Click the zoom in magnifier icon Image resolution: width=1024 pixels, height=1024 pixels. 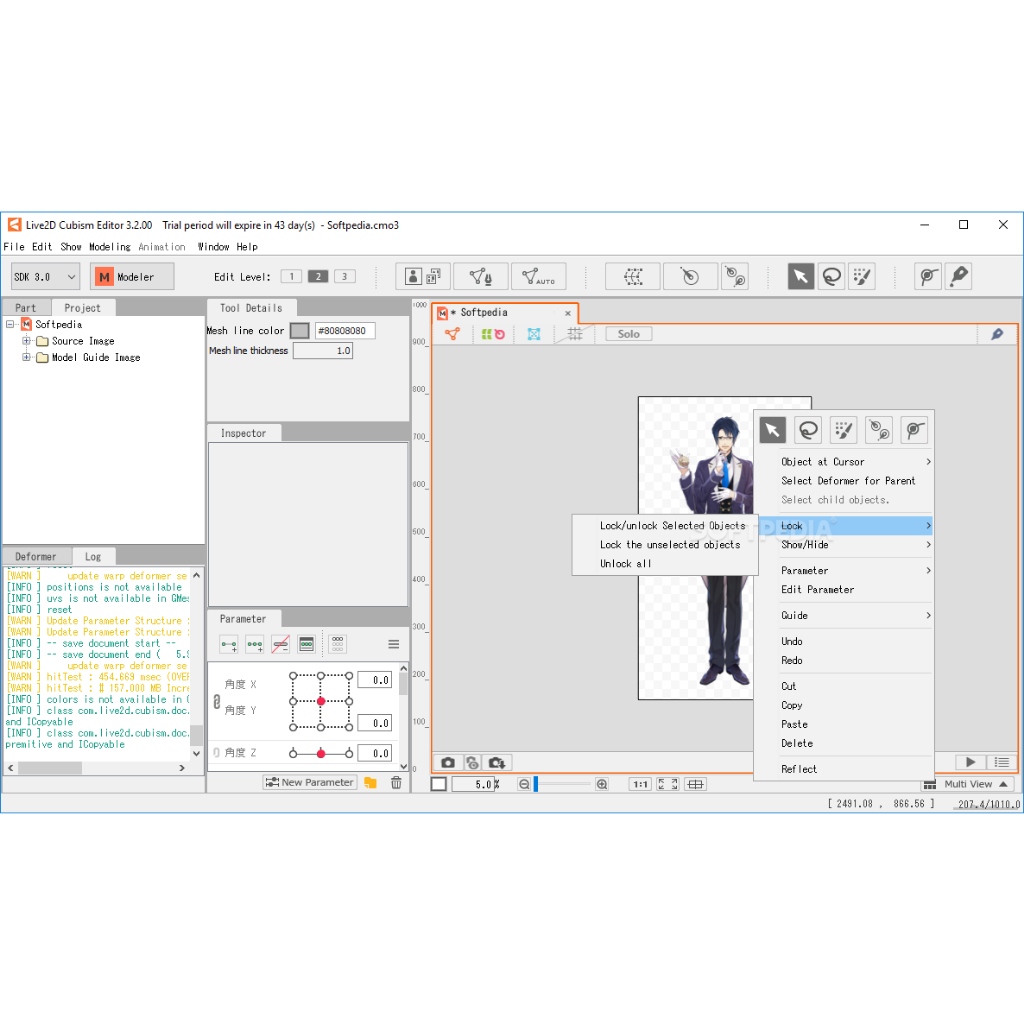602,785
